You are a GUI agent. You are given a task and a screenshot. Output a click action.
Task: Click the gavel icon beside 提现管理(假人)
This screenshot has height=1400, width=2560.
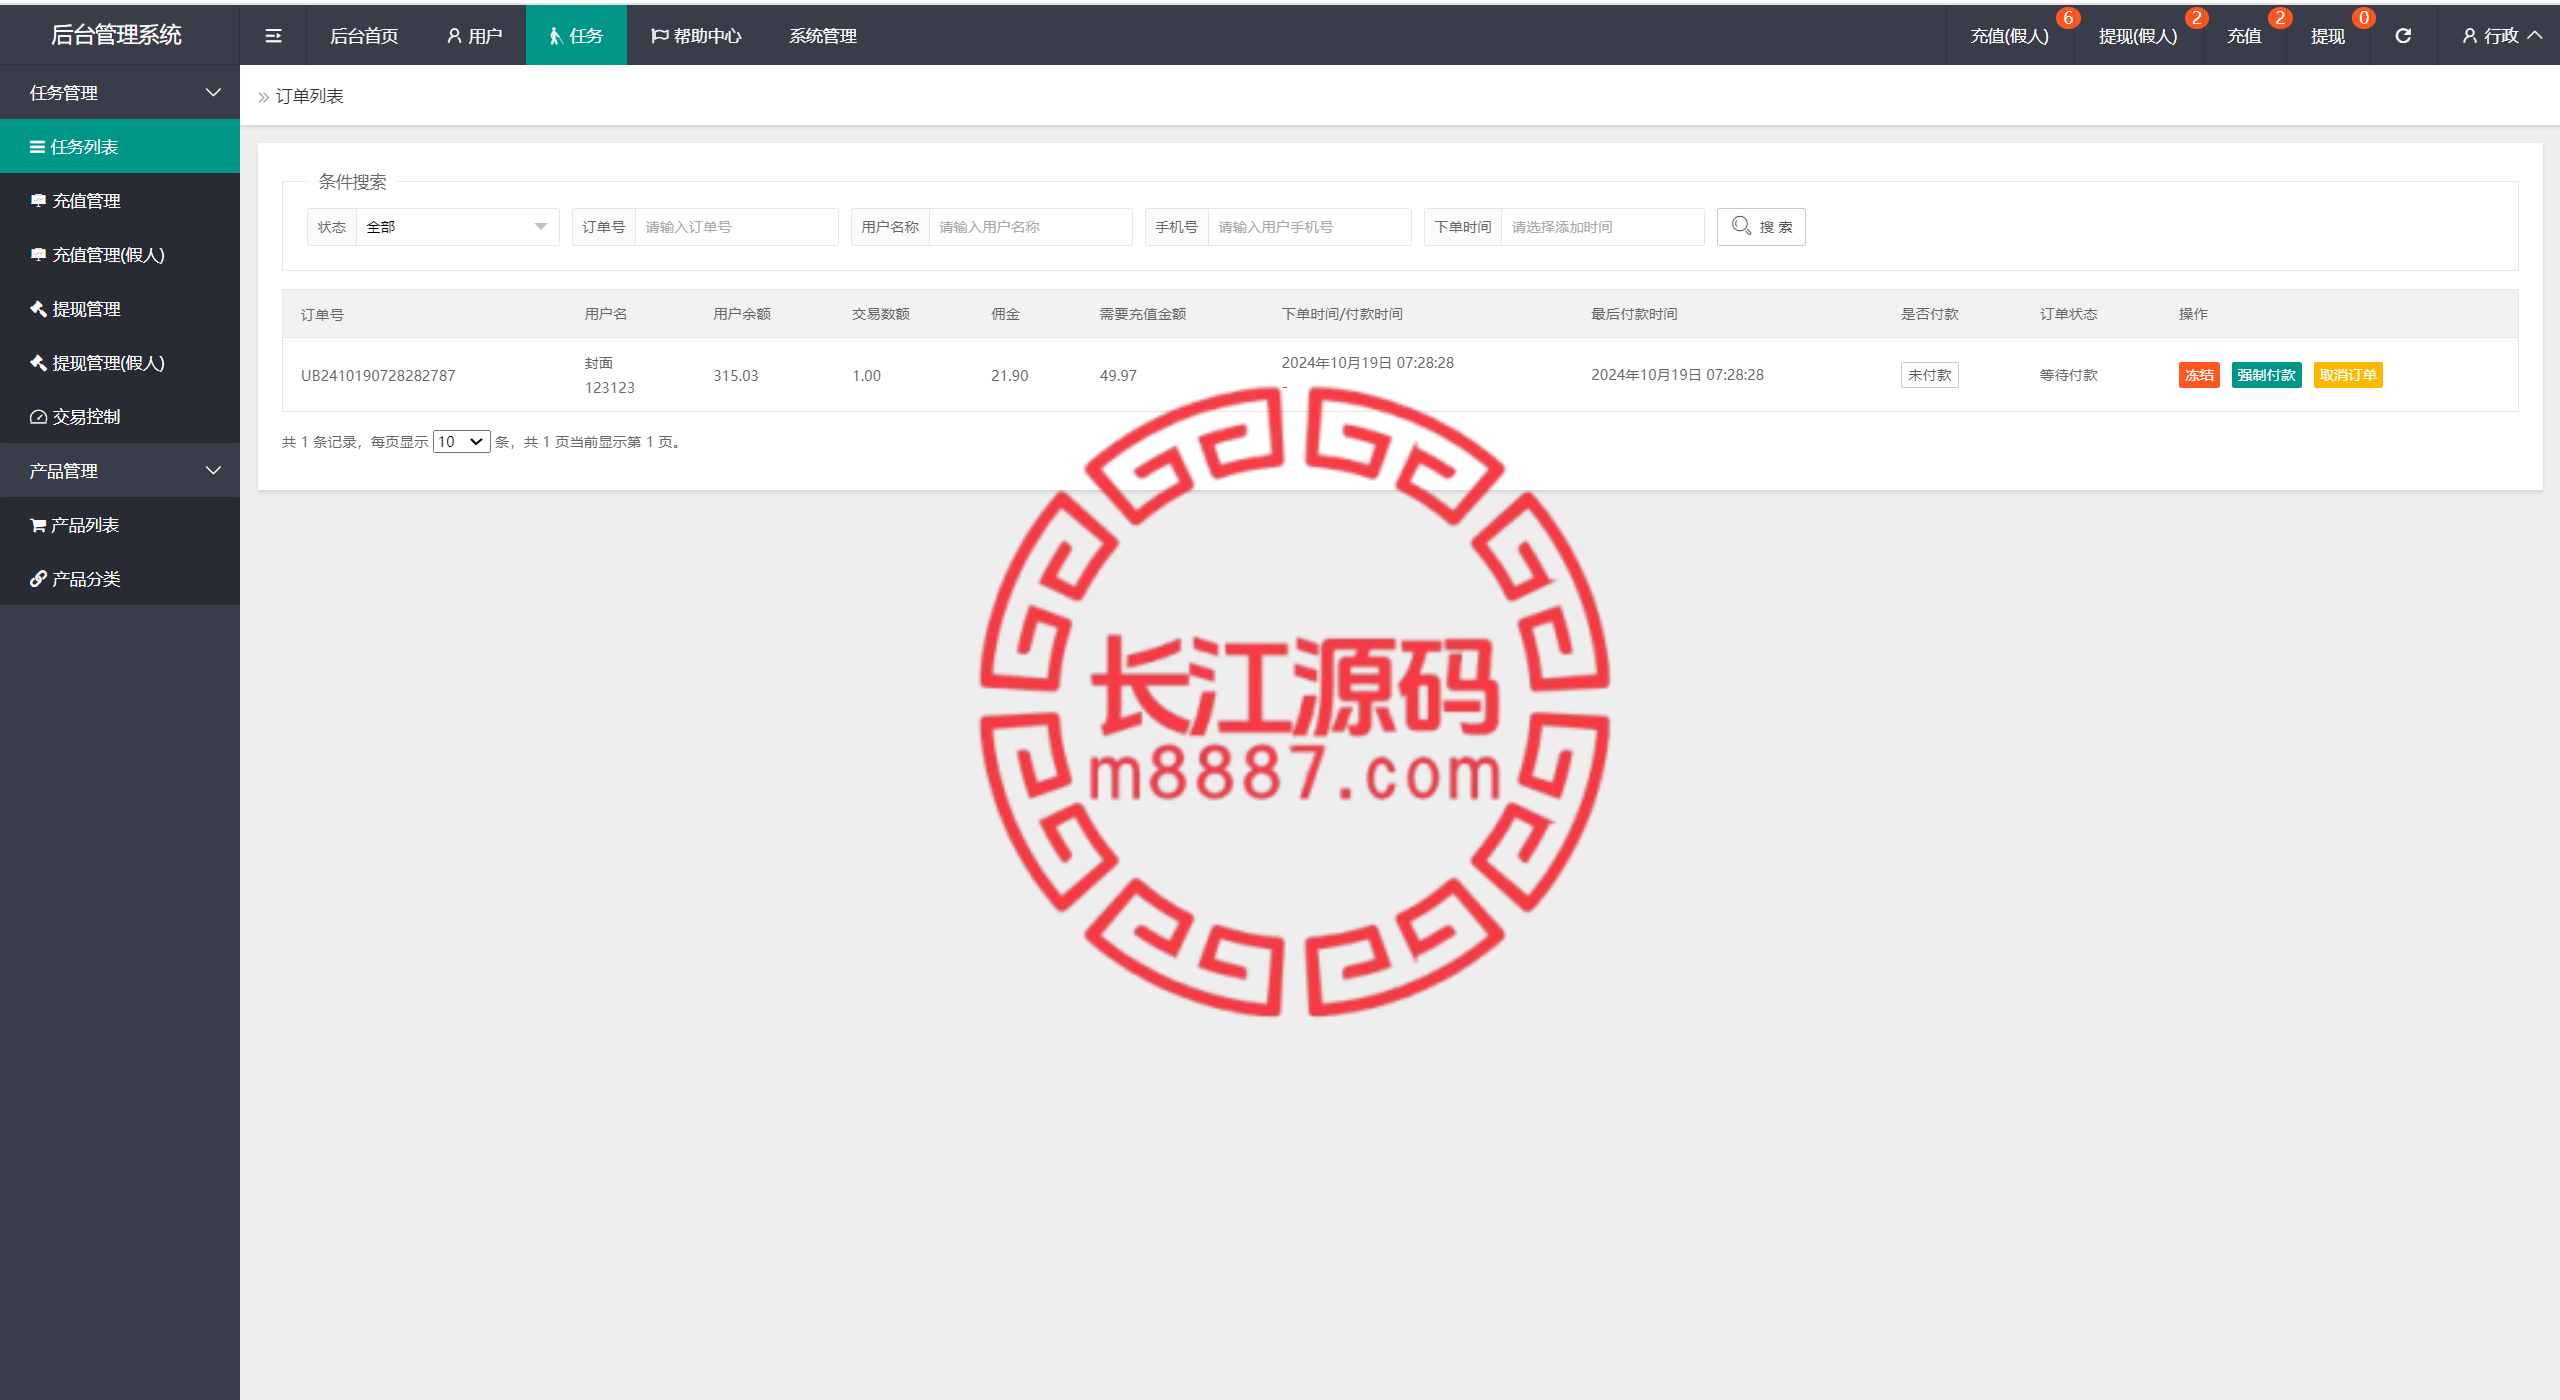click(x=38, y=363)
